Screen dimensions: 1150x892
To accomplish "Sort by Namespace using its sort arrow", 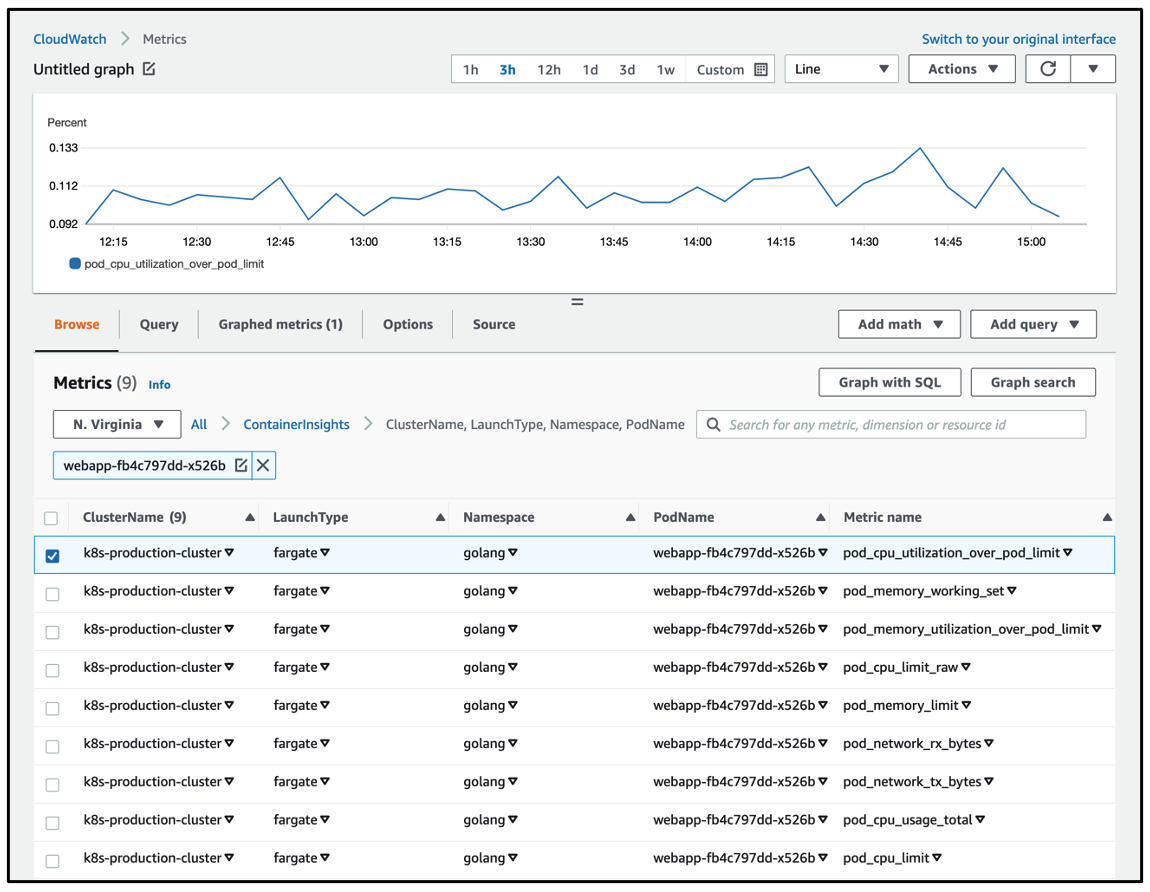I will pos(629,517).
